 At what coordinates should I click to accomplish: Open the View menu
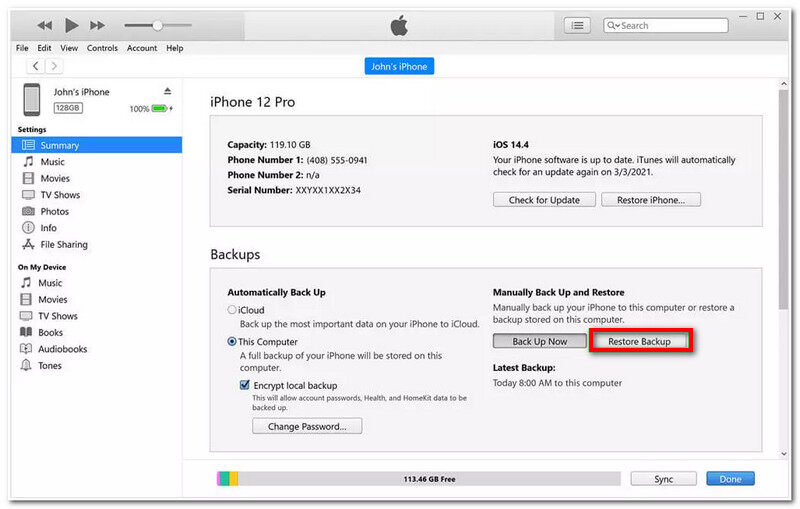tap(69, 48)
